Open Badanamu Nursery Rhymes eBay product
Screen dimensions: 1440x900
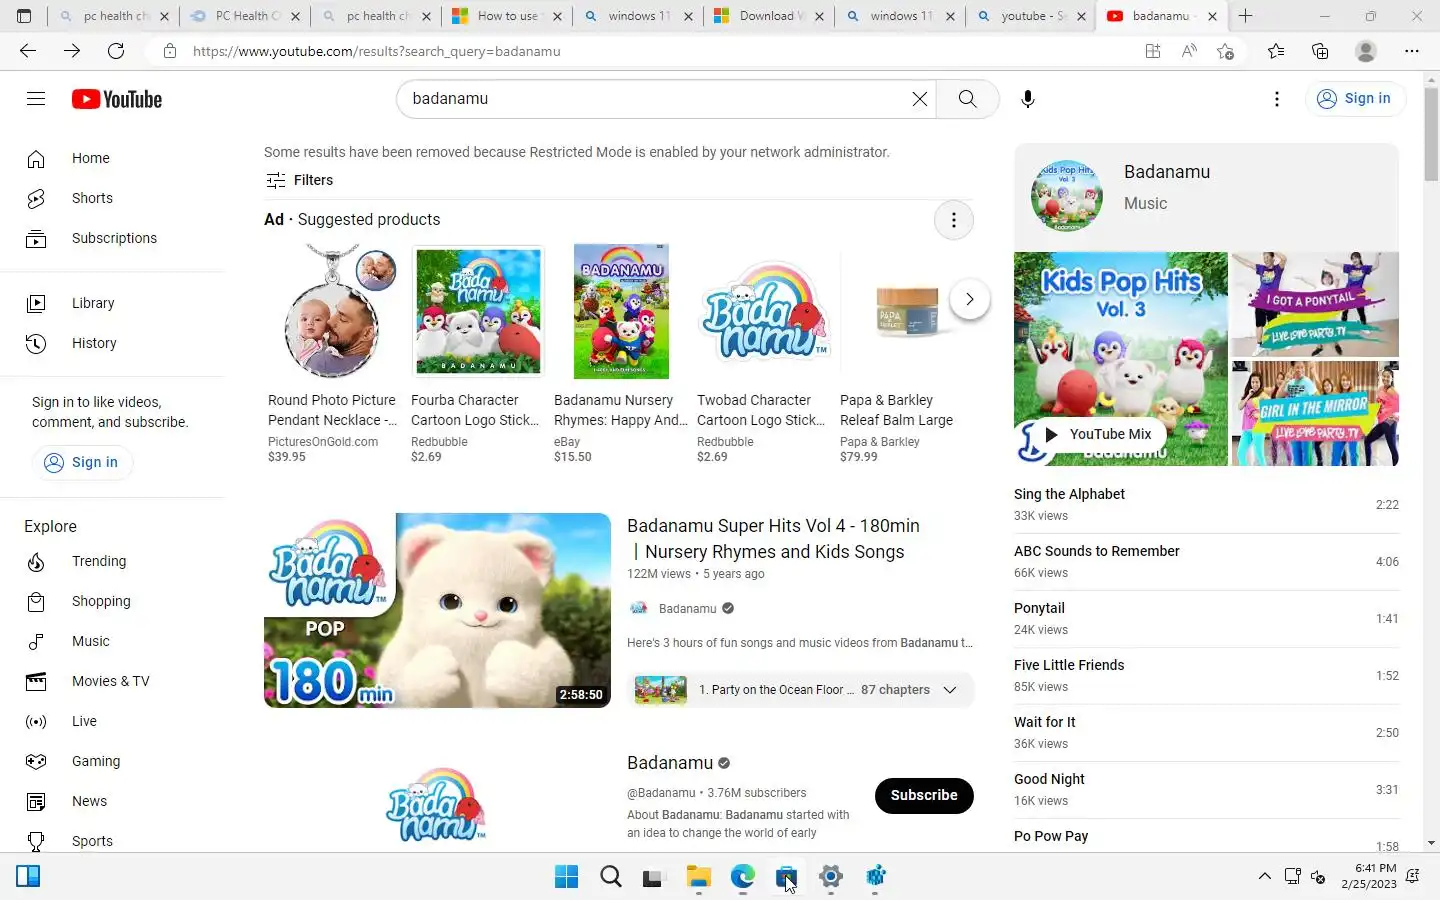coord(621,354)
